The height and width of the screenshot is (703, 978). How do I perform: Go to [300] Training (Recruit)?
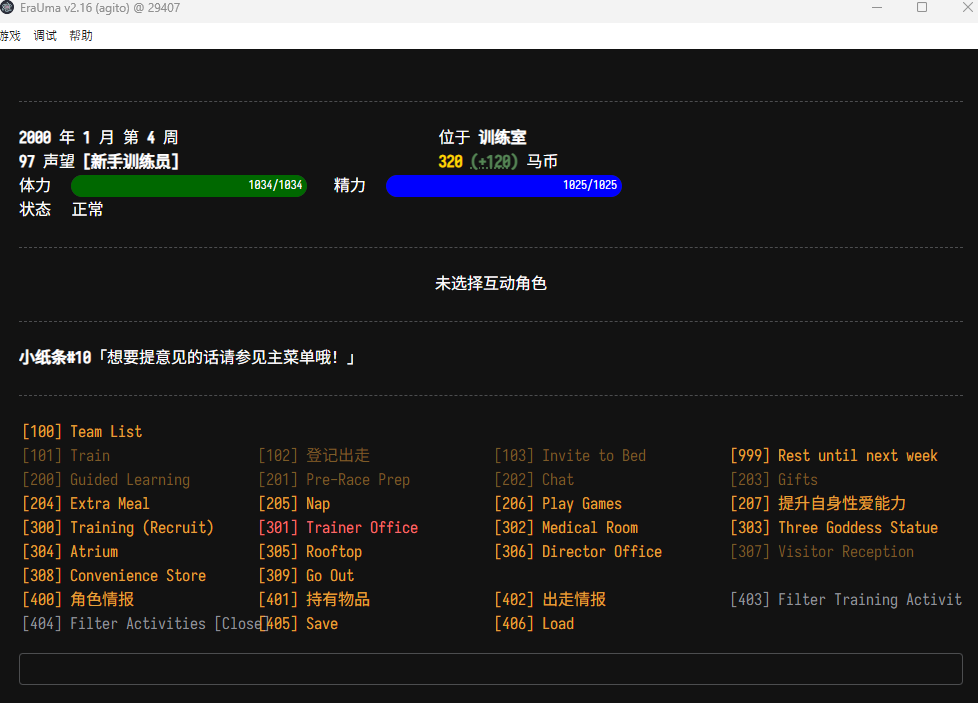118,528
